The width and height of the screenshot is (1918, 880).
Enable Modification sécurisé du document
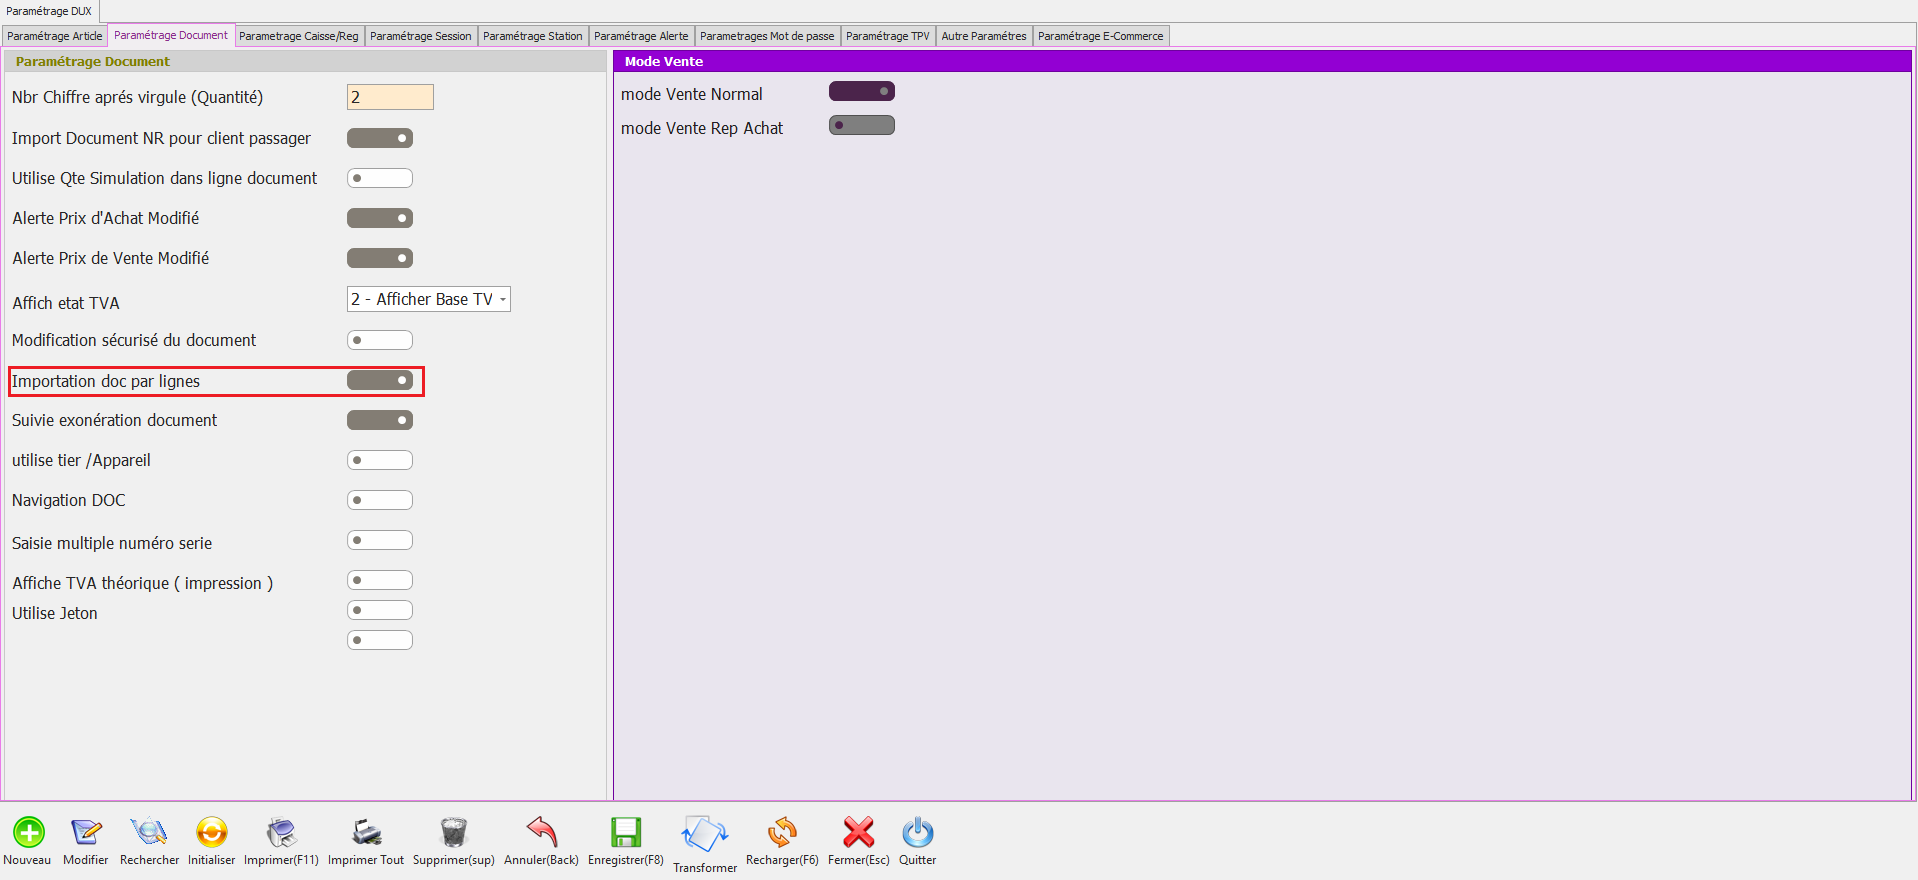380,340
